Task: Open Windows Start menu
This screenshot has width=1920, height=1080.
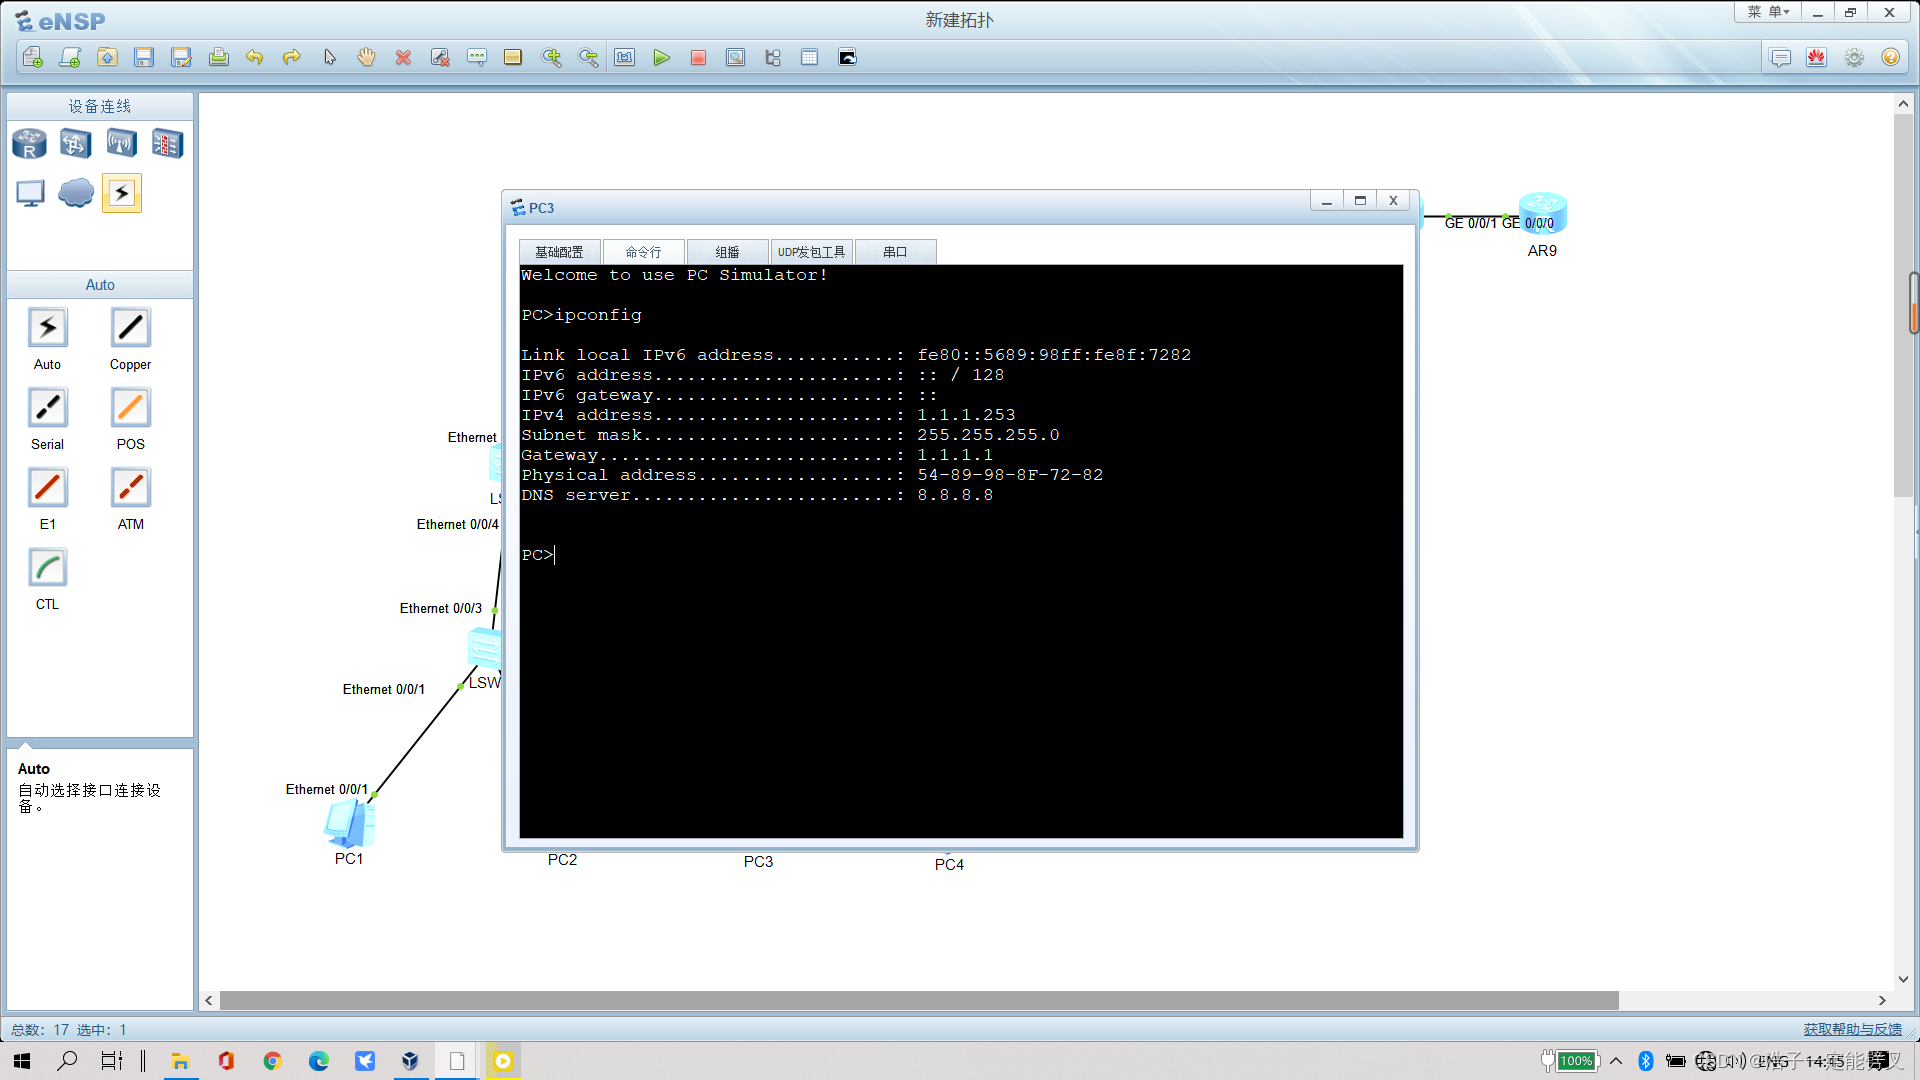Action: click(x=22, y=1061)
